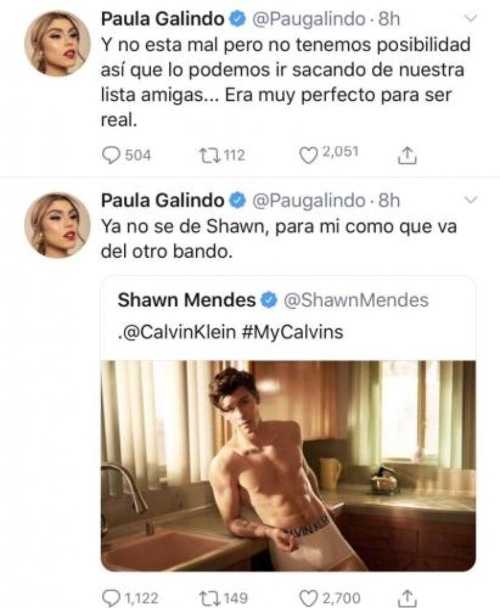
Task: Visit @Paugalindo handle on second tweet
Action: coord(308,201)
